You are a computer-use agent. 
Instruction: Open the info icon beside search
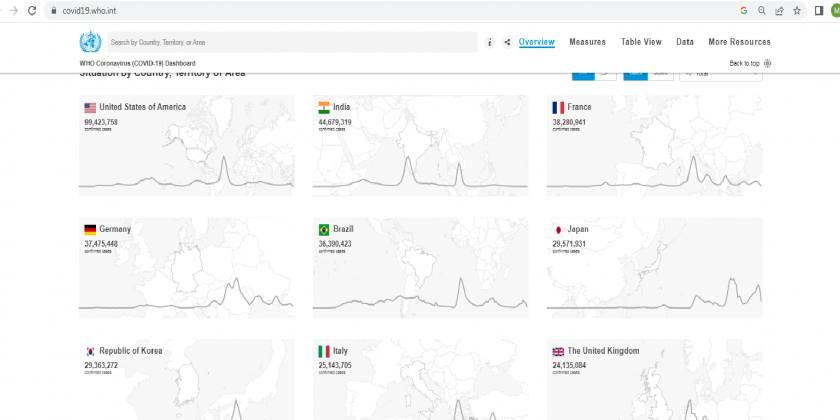click(x=489, y=43)
